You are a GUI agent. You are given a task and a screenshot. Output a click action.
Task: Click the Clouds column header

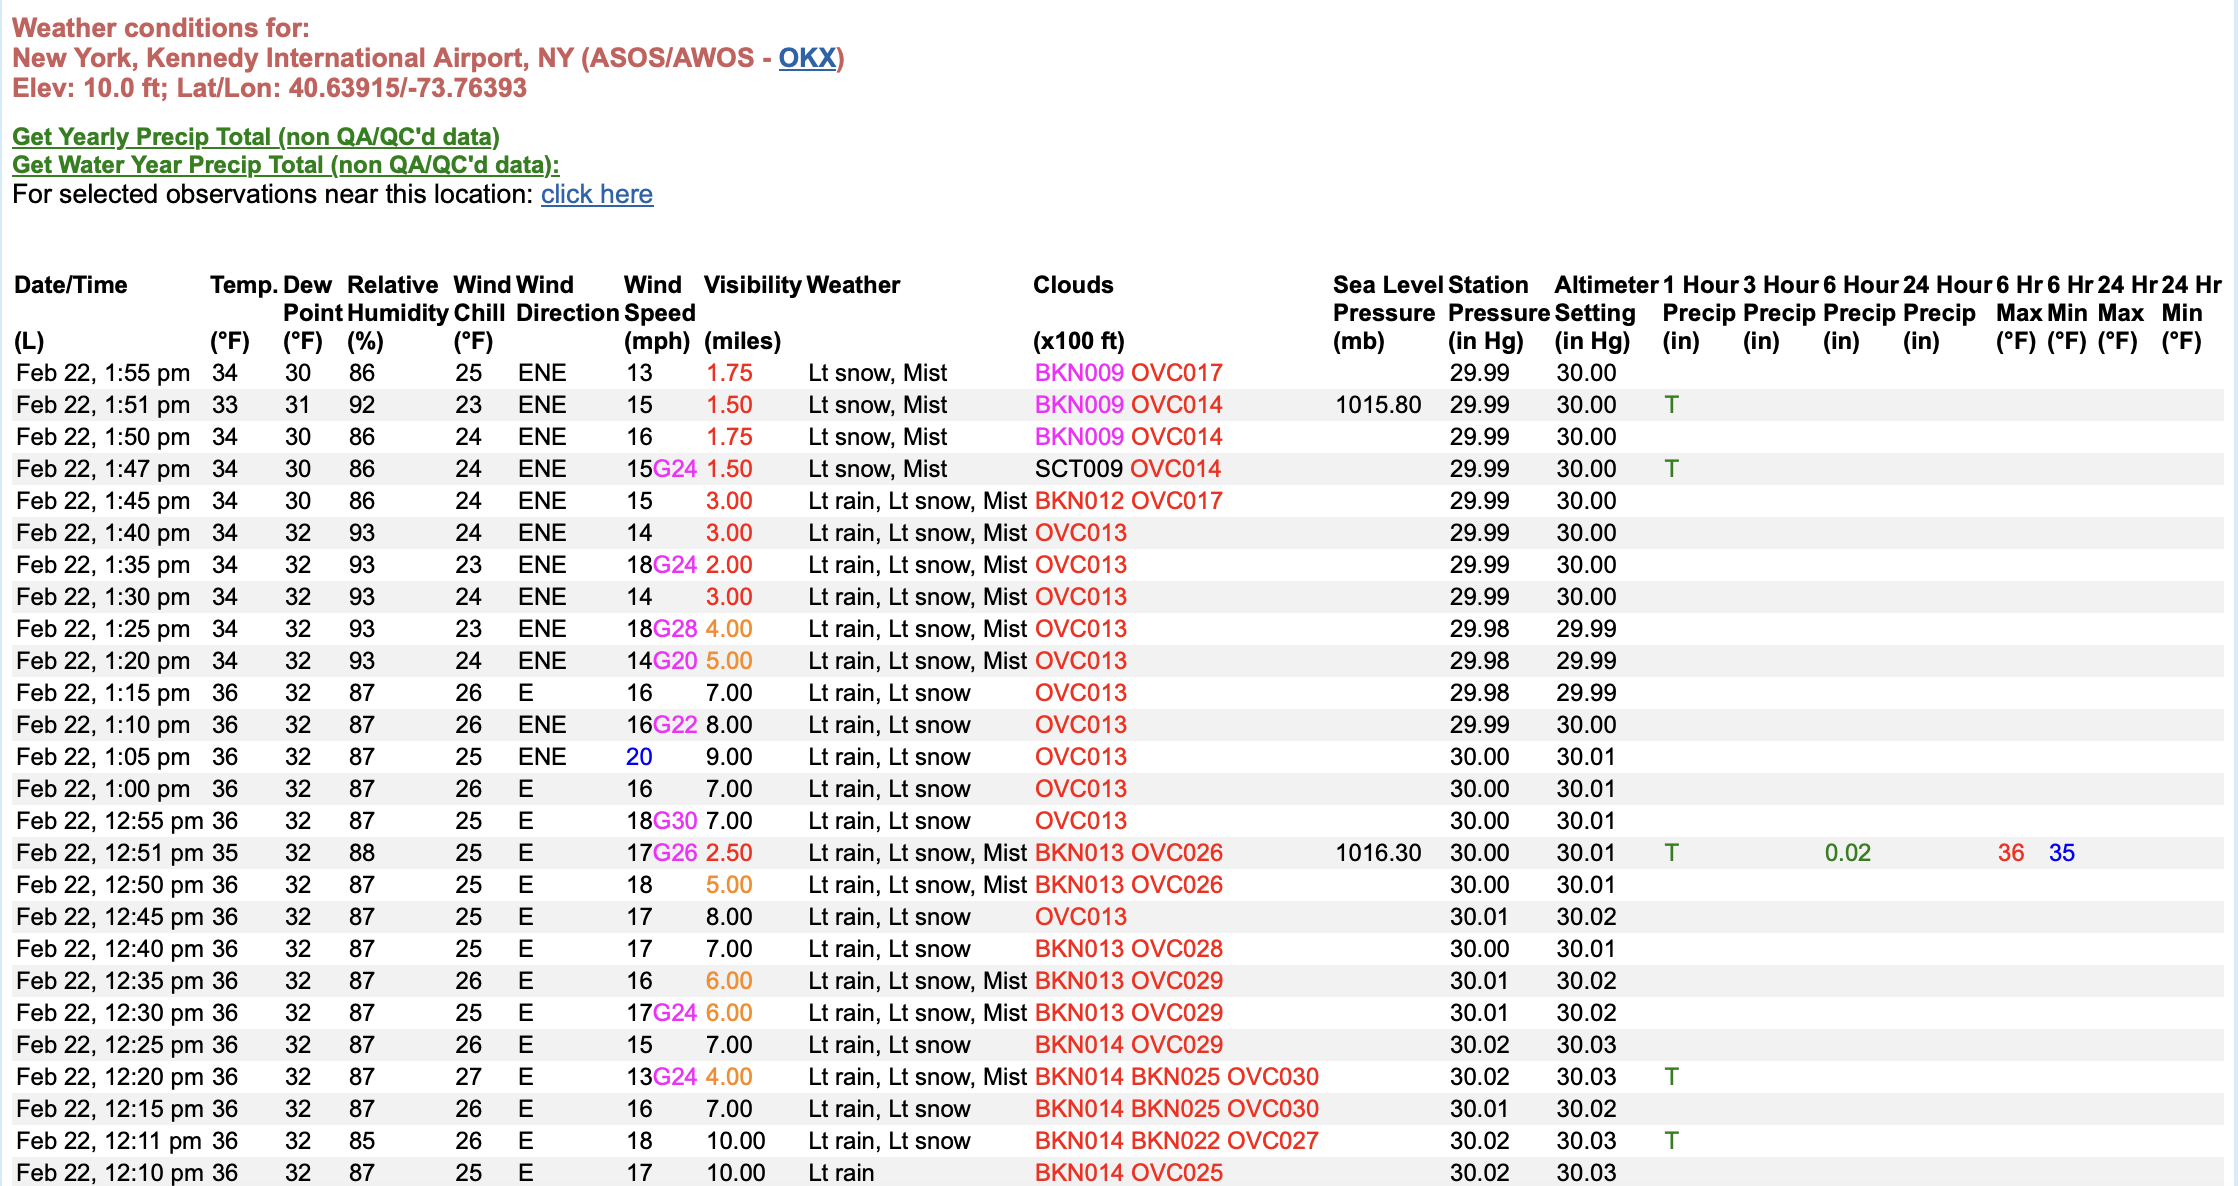[1072, 285]
